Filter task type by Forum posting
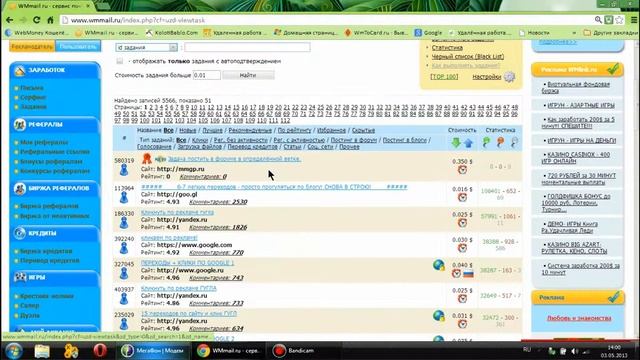 click(353, 140)
